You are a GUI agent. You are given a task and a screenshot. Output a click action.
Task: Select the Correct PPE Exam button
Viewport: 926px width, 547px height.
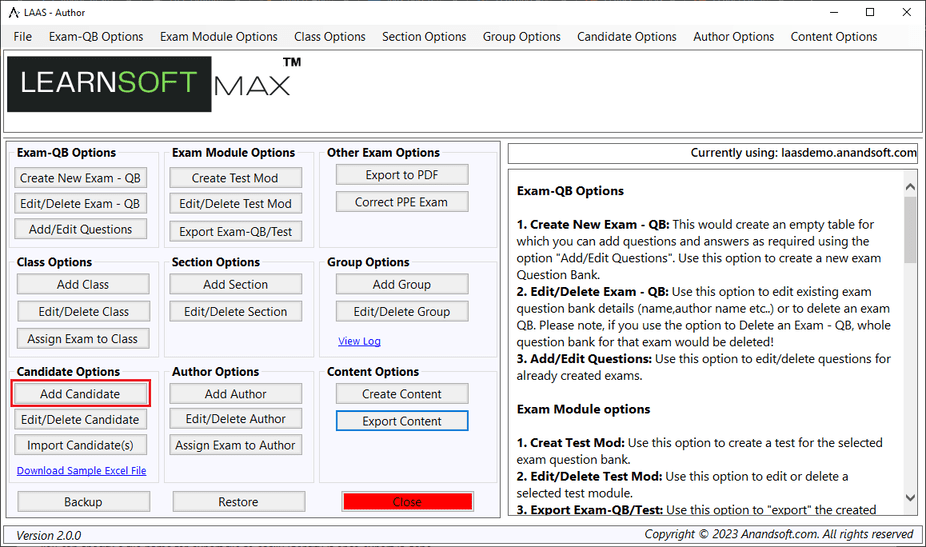[x=402, y=202]
